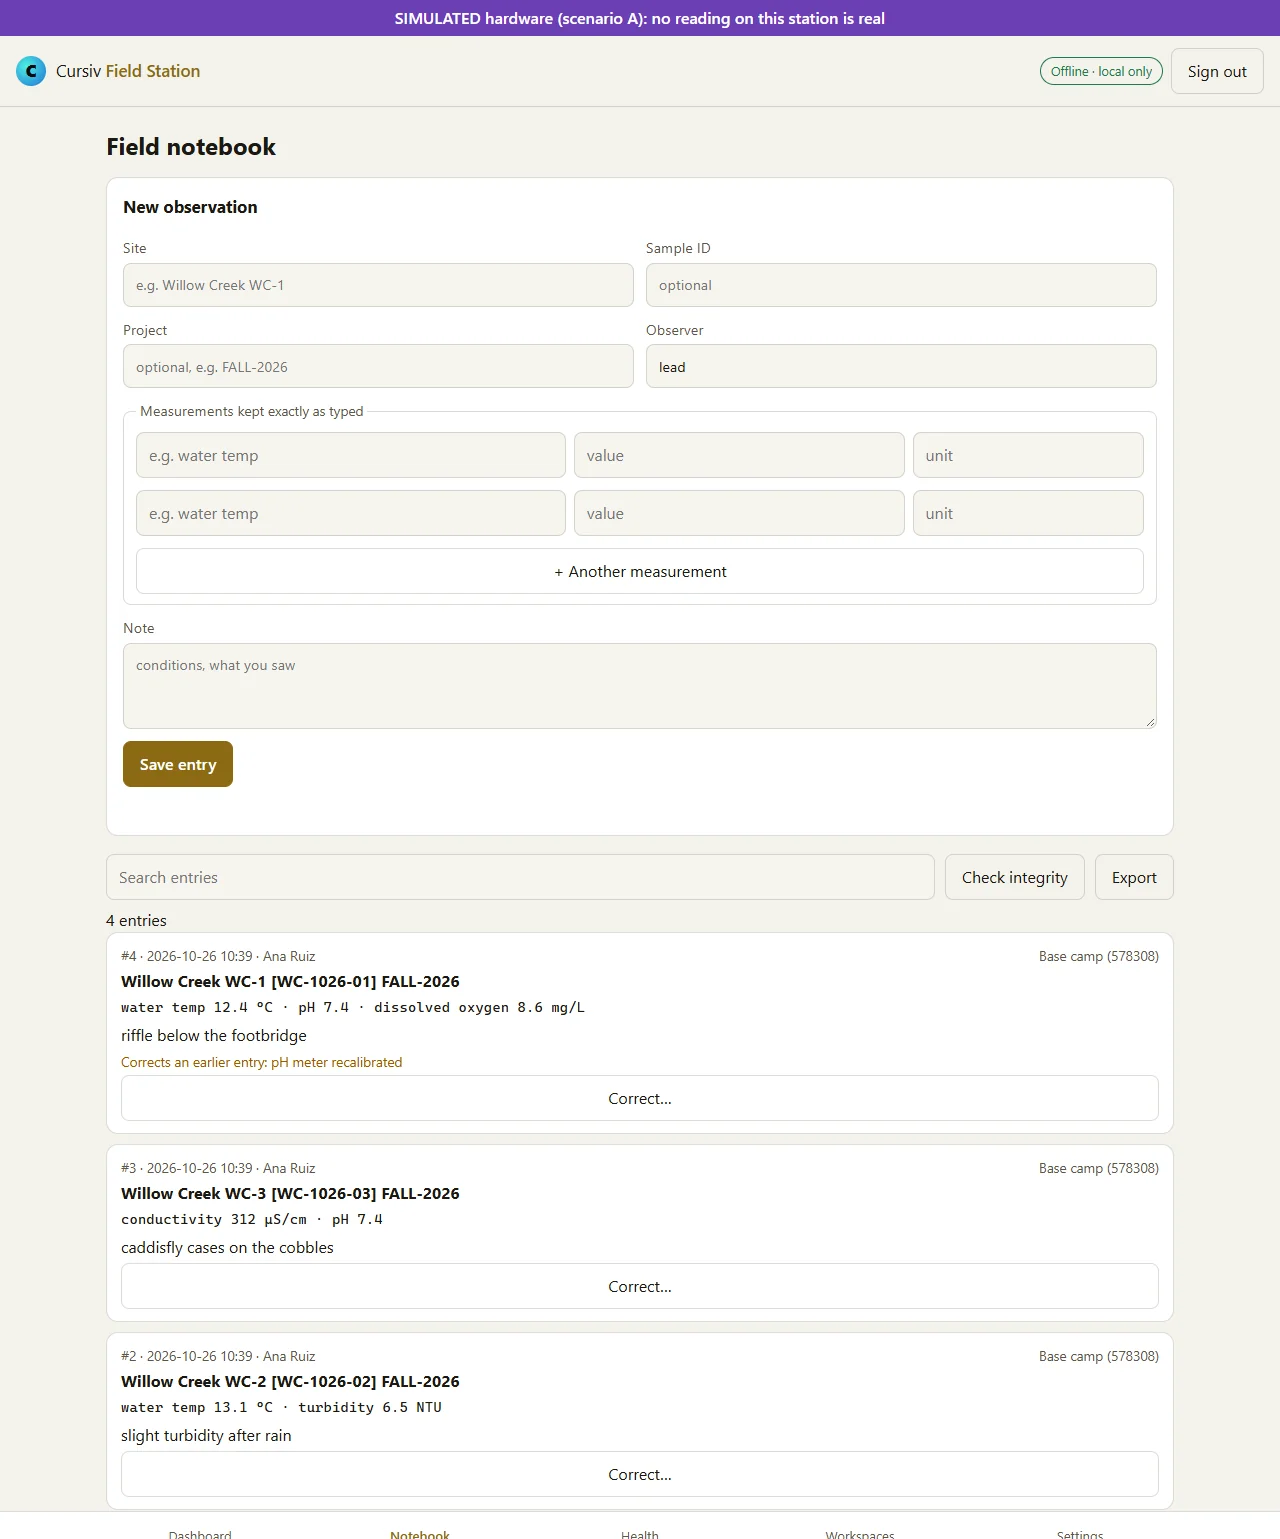This screenshot has height=1539, width=1280.
Task: Click the Cursiv logo icon
Action: click(x=31, y=71)
